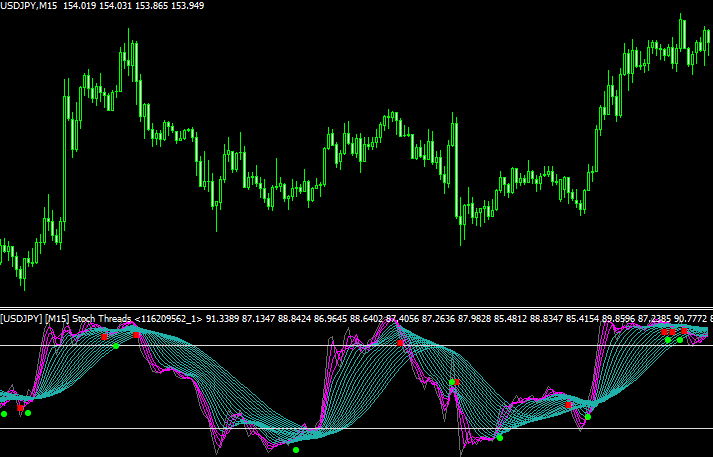This screenshot has width=713, height=457.
Task: Click the 90.7772 value in the indicator header
Action: pos(690,319)
